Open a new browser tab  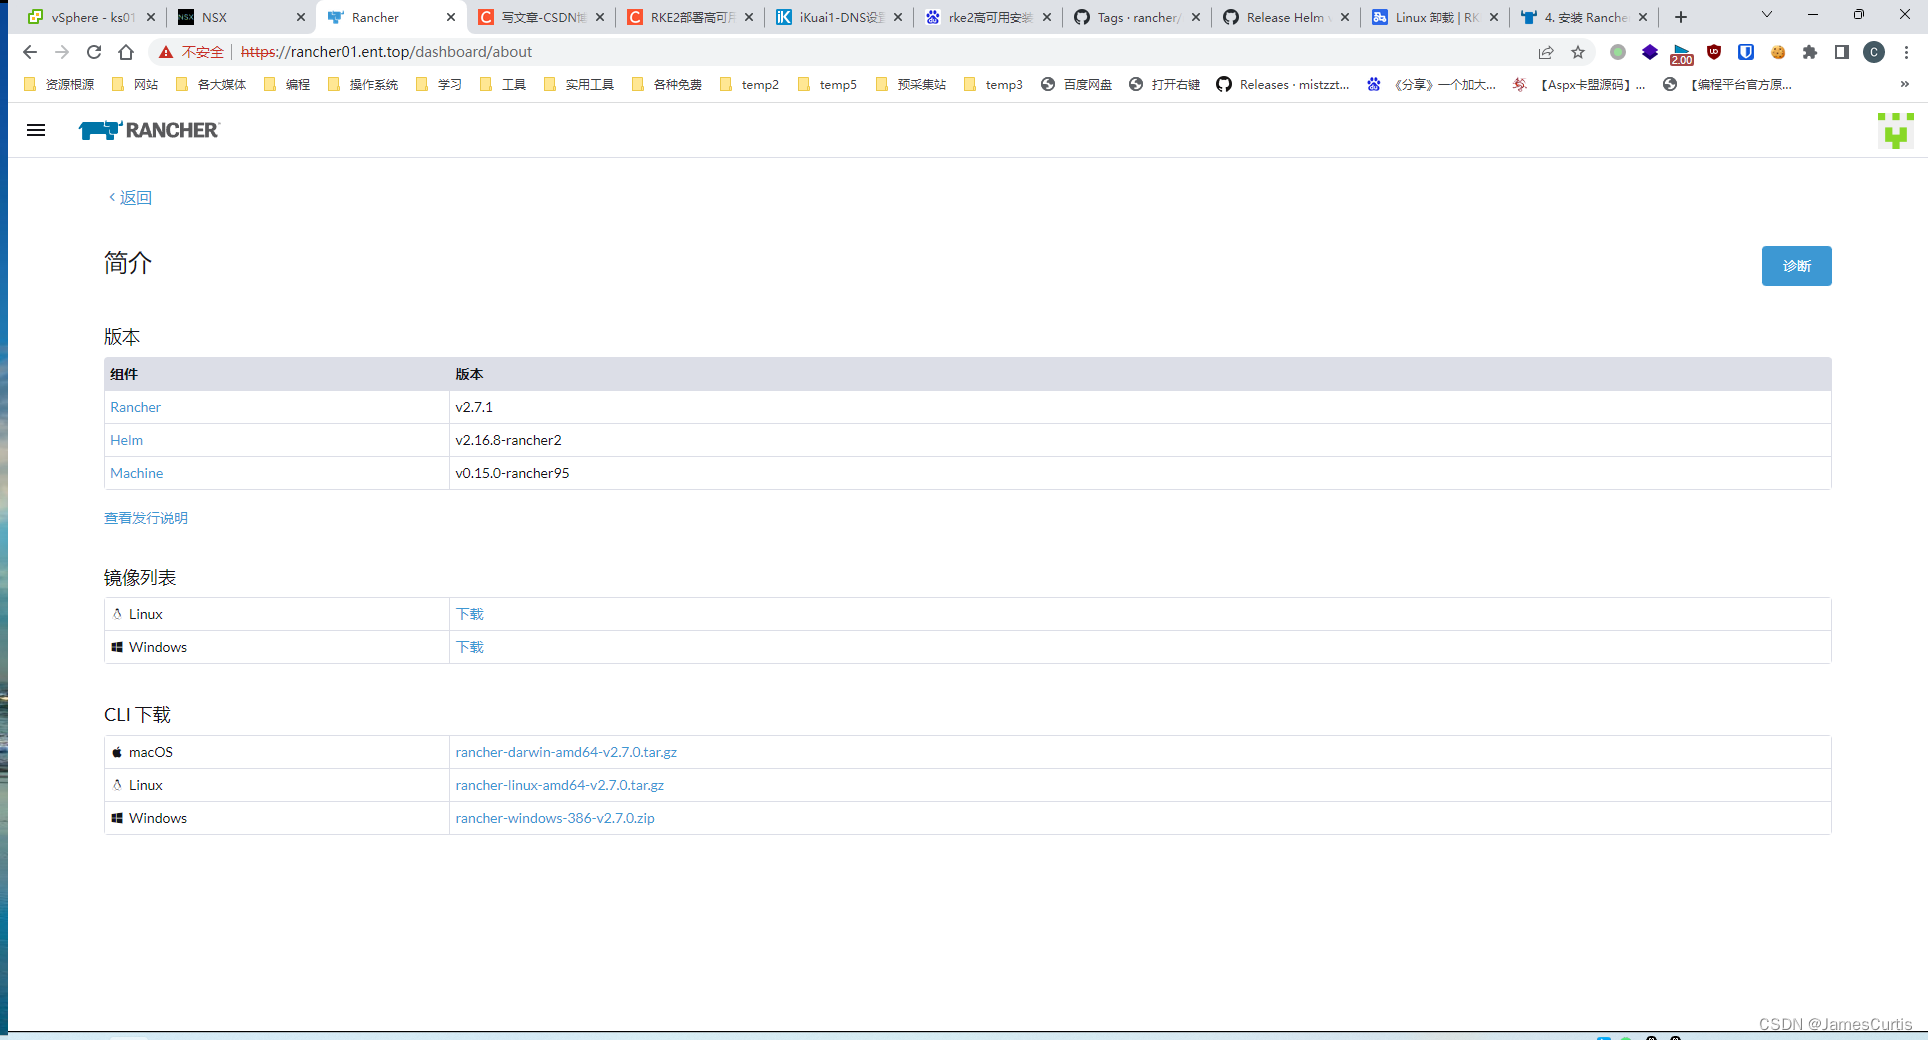(x=1681, y=17)
